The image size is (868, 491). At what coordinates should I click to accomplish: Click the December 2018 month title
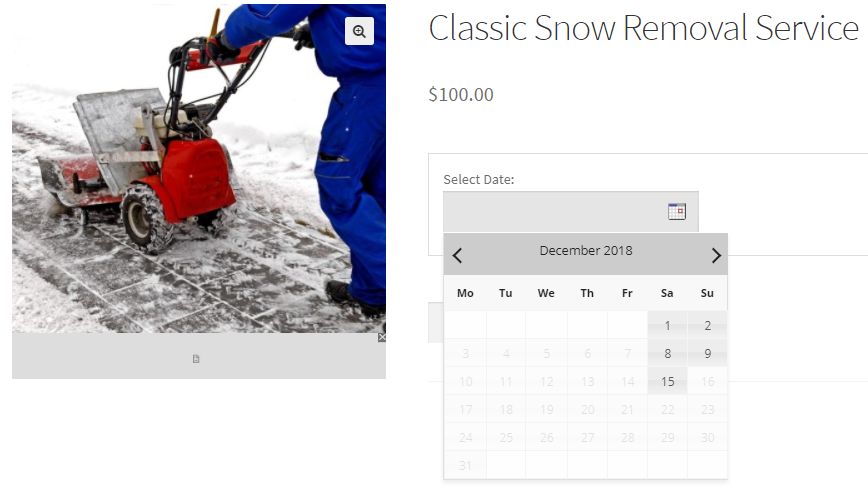[586, 251]
